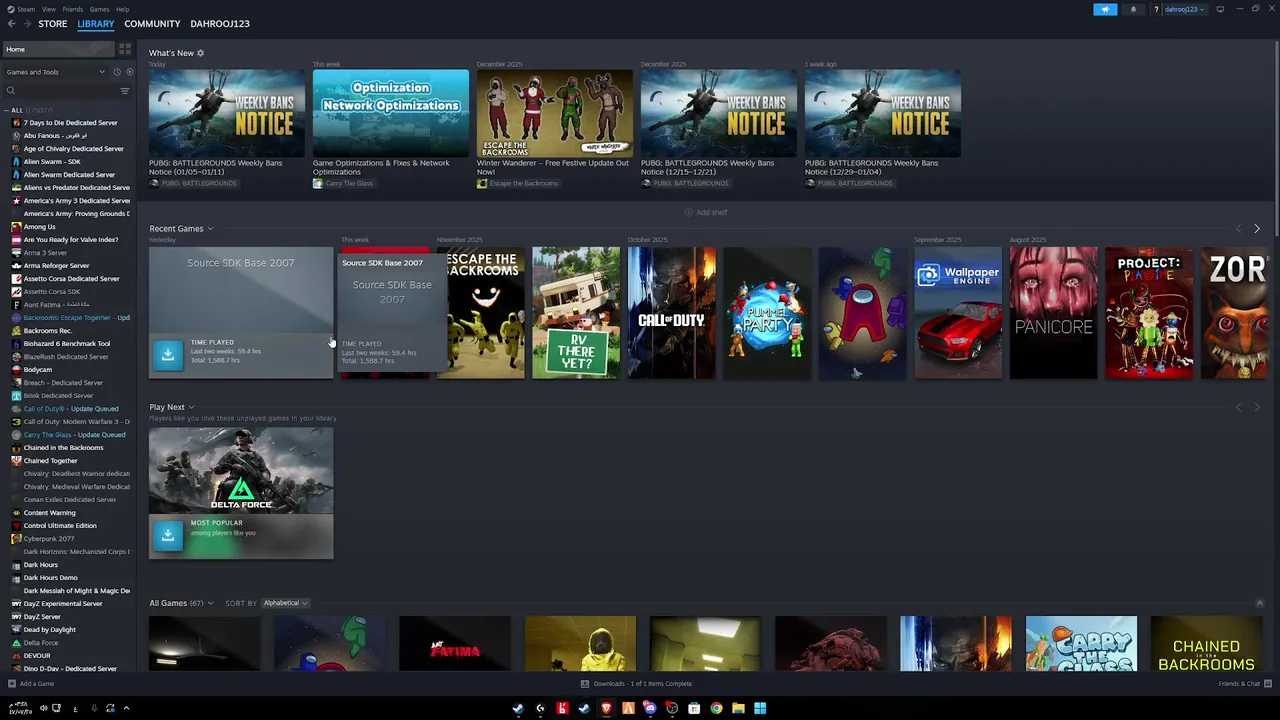Open Call of Duty recent game cover
This screenshot has height=720, width=1280.
[x=671, y=313]
